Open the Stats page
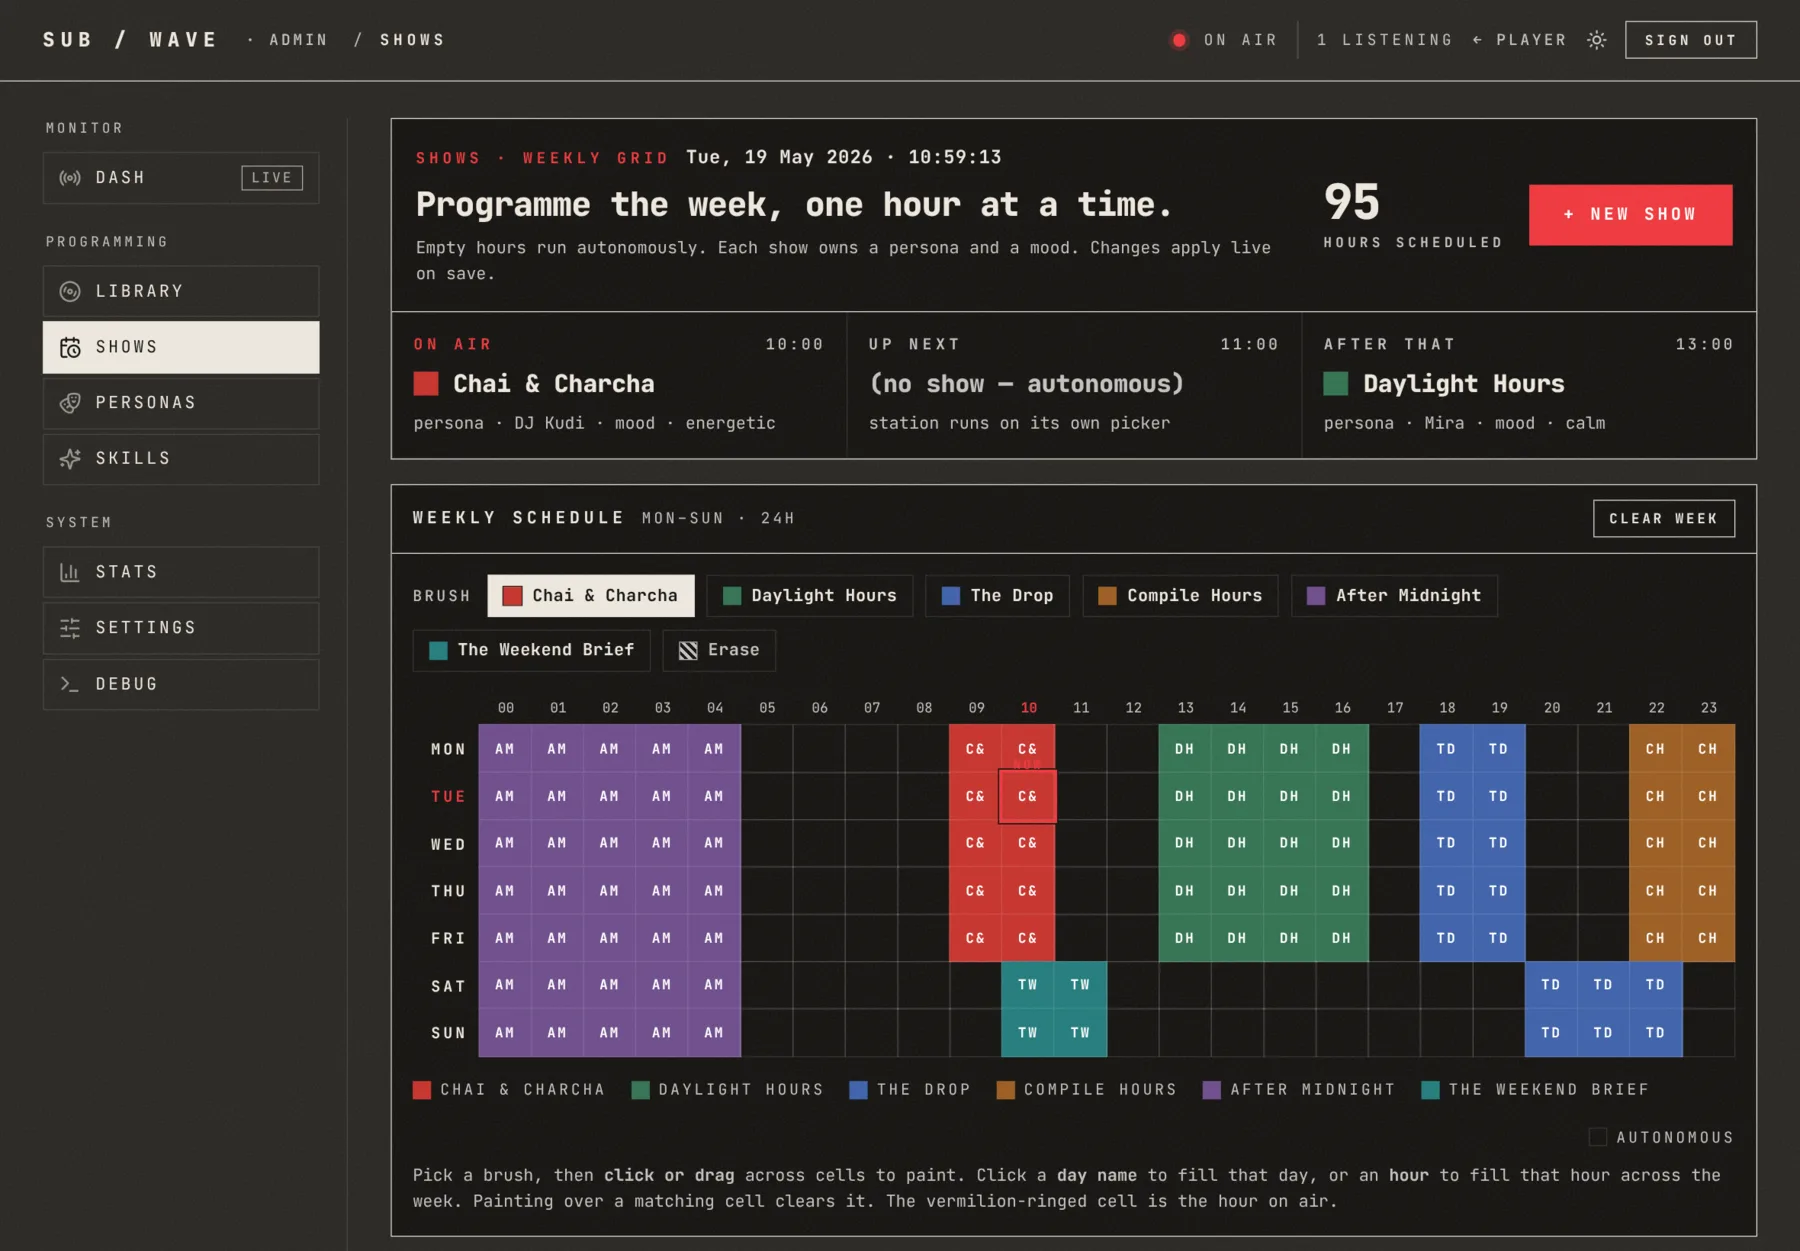 click(181, 572)
